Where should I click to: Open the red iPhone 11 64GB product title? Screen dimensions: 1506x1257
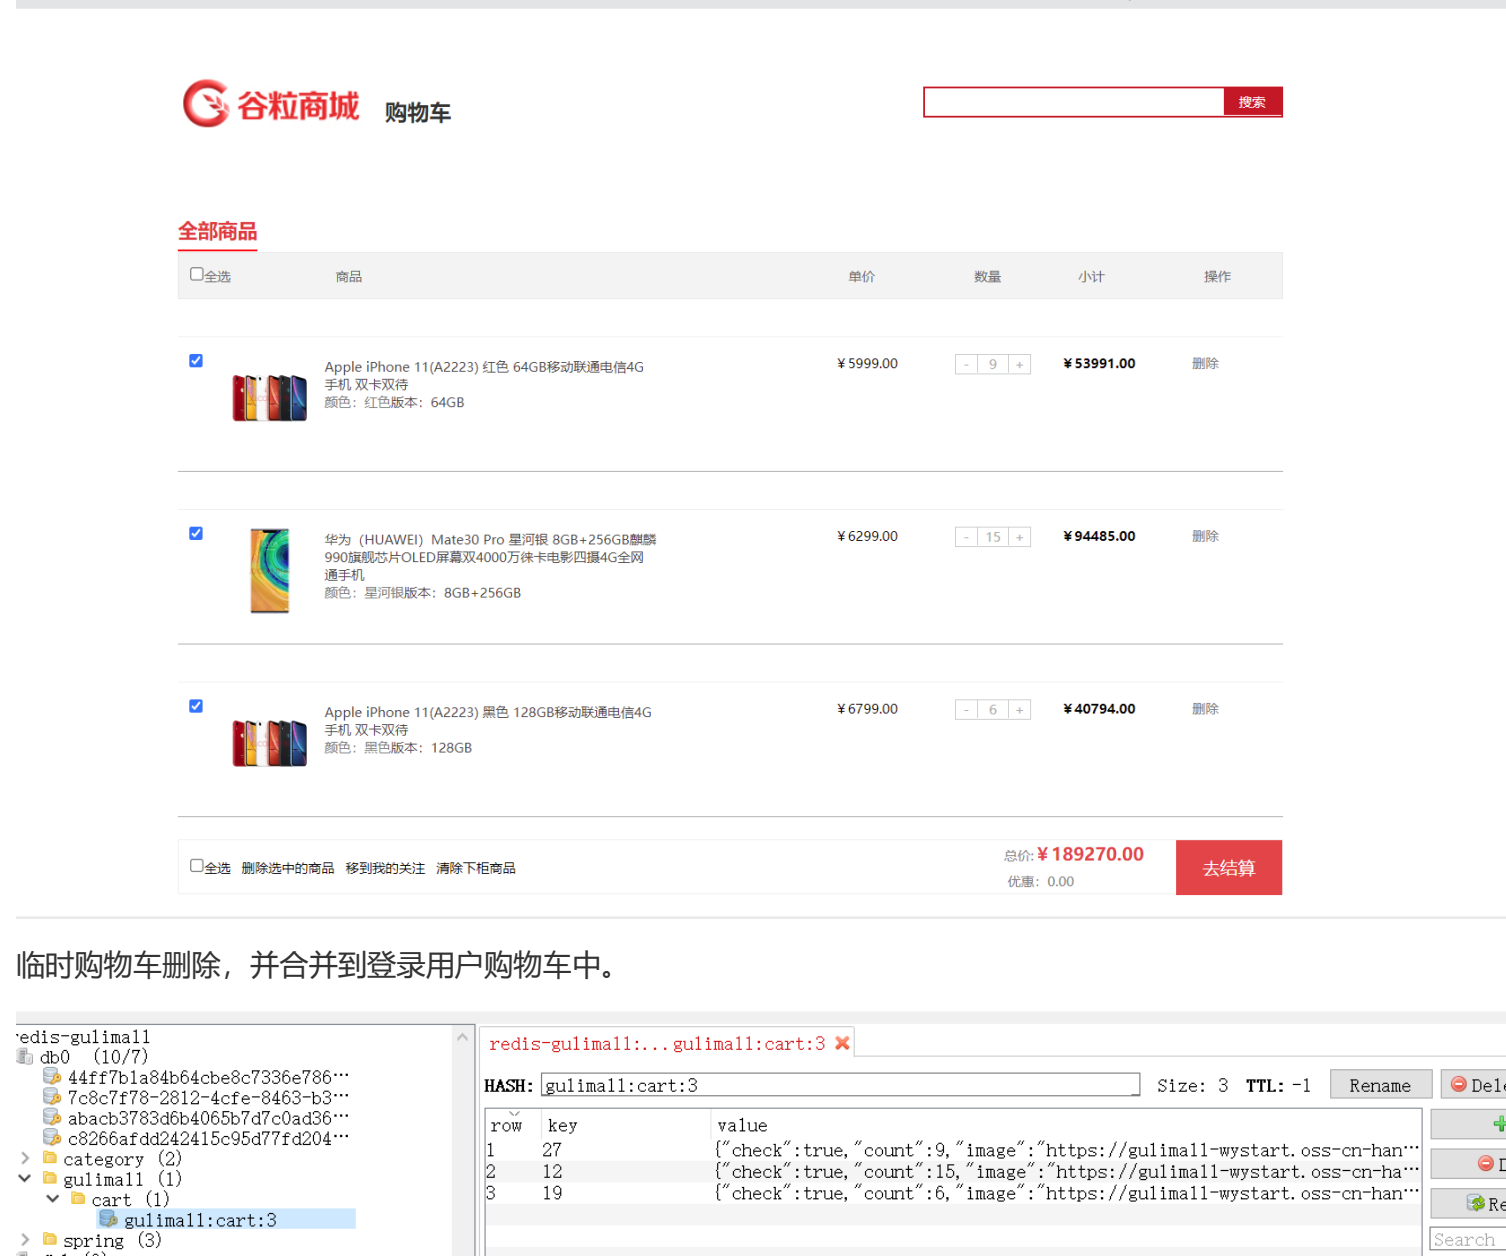(x=484, y=376)
